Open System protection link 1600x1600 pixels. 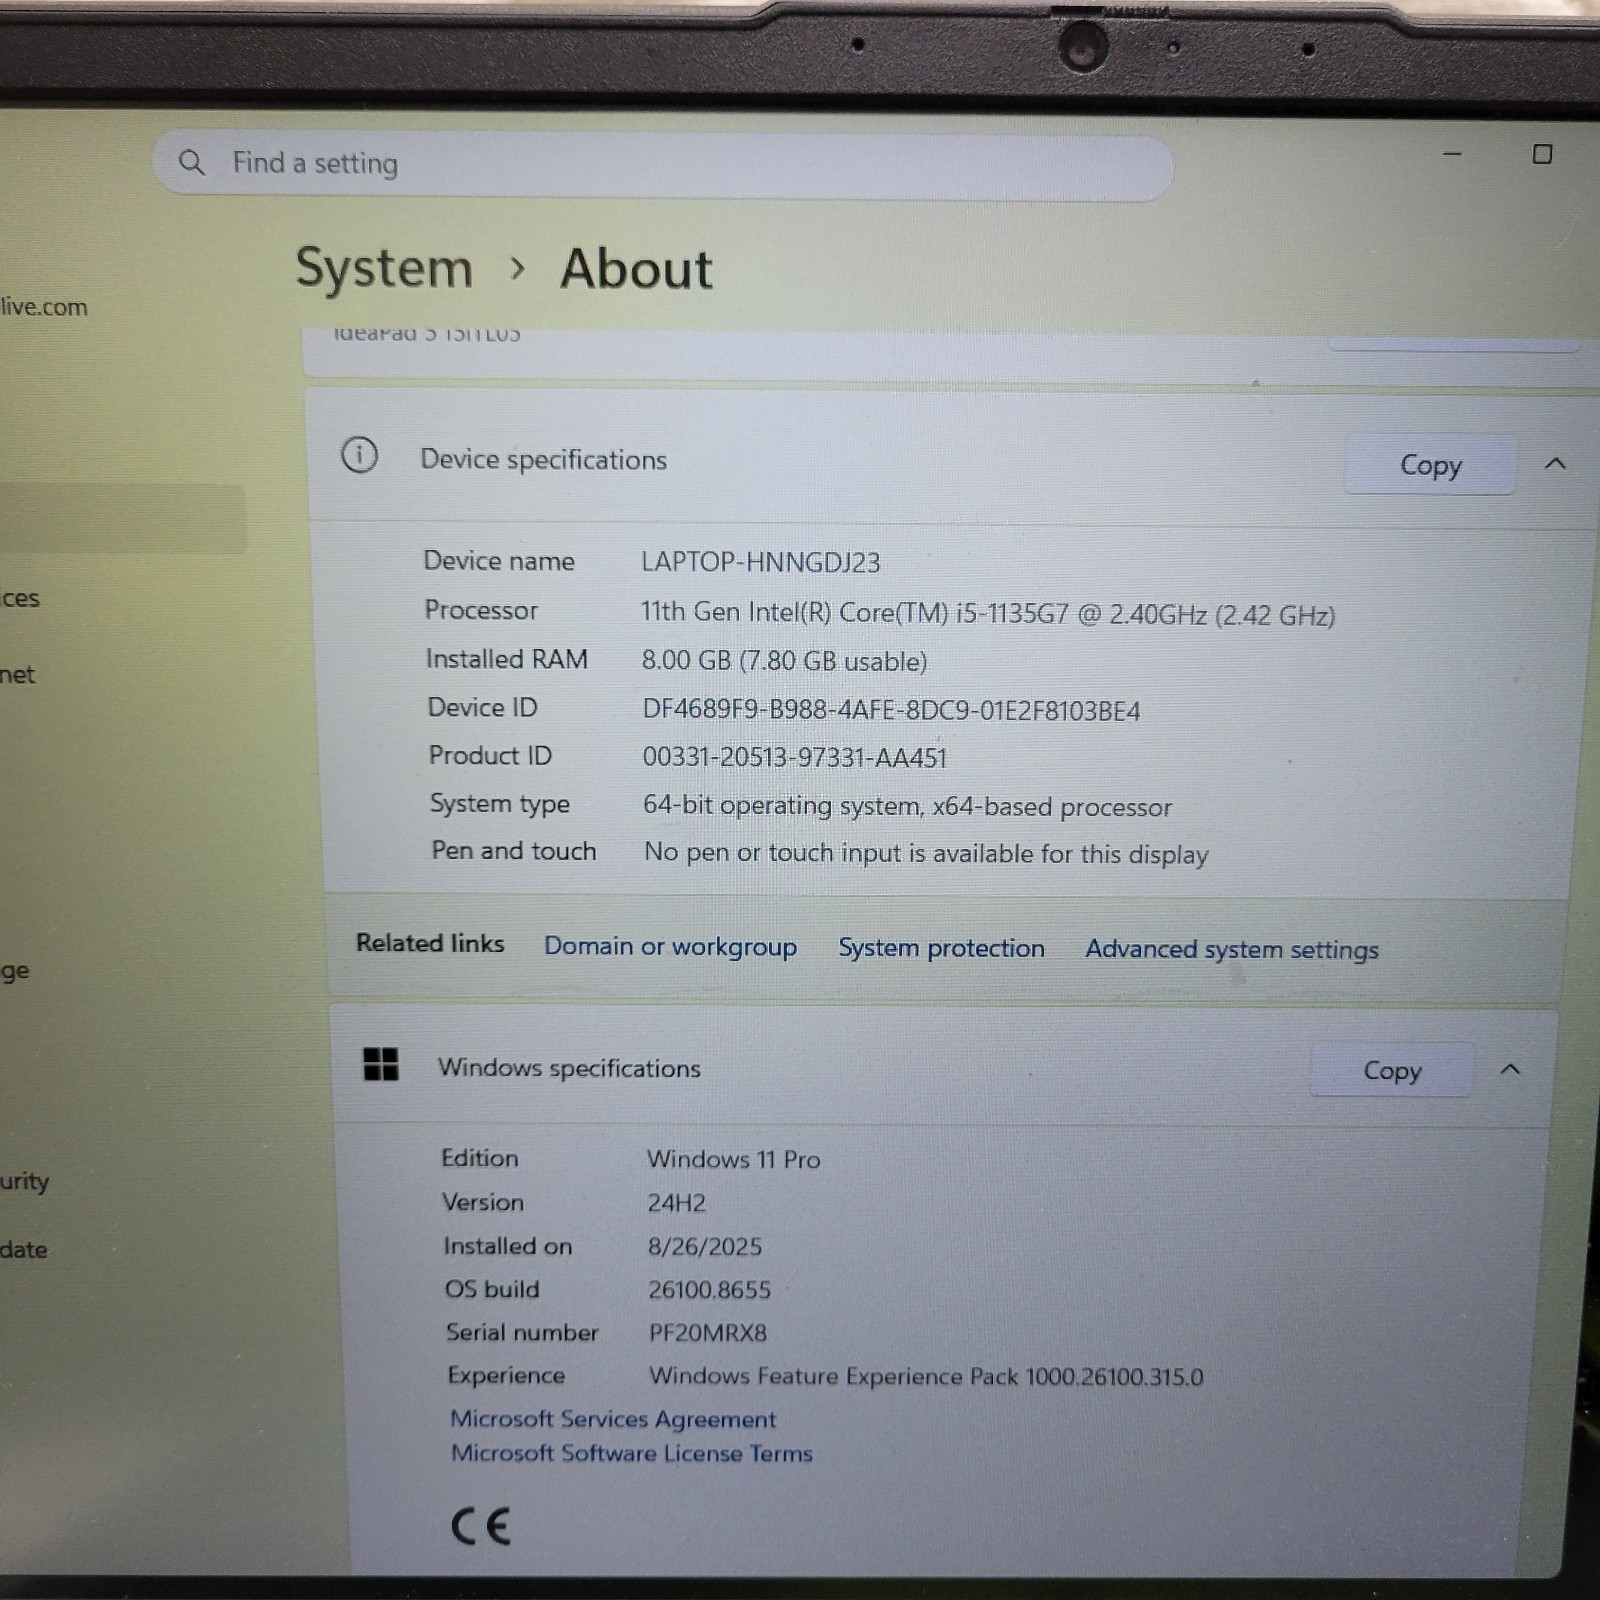(941, 948)
